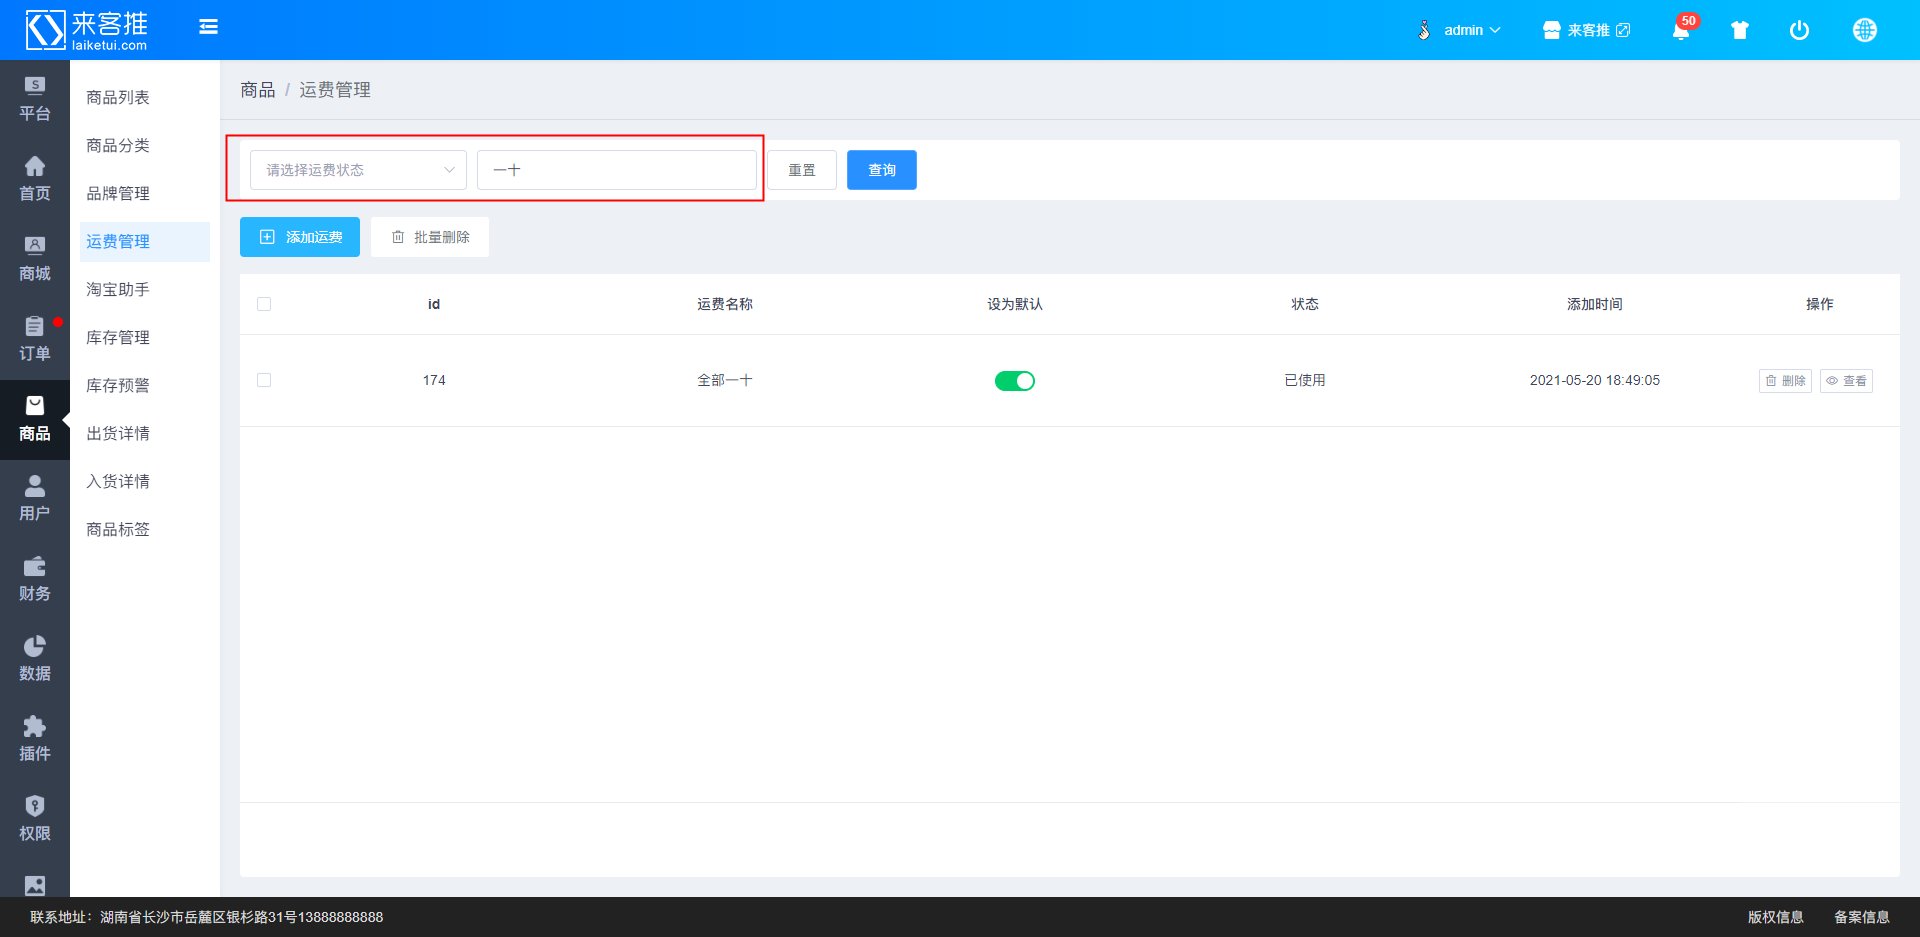This screenshot has height=937, width=1920.
Task: Click the power logout icon
Action: 1799,30
